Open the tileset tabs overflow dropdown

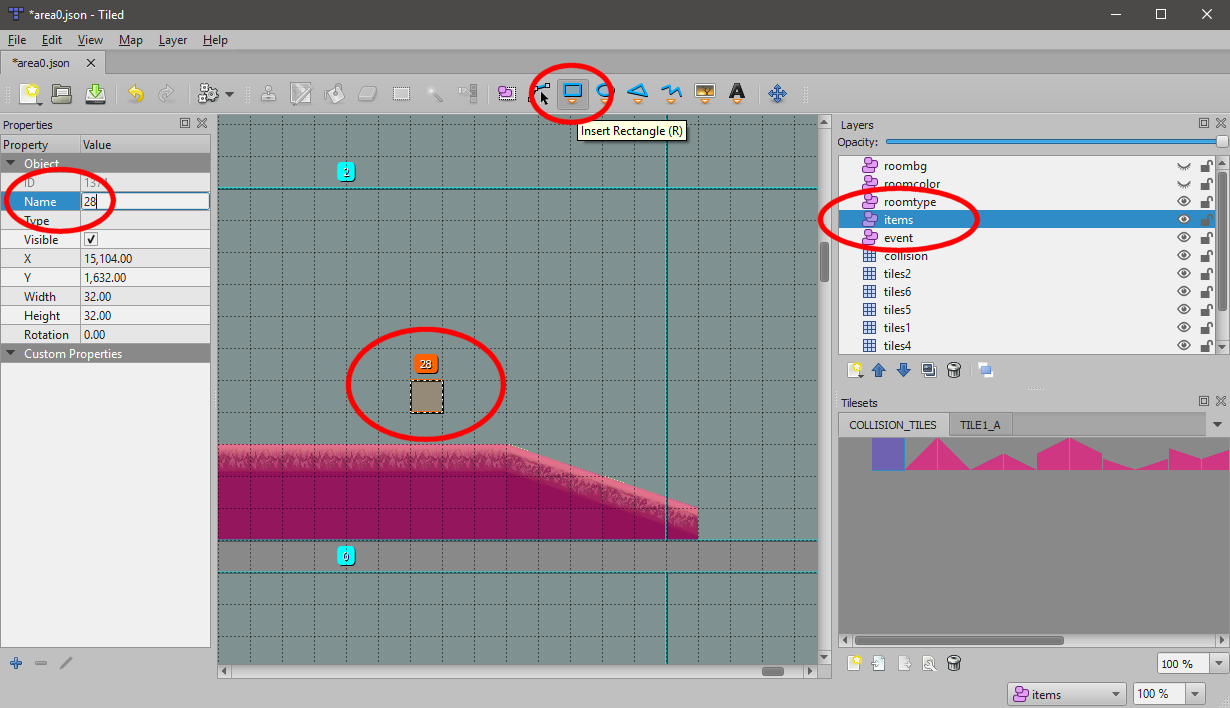tap(1217, 425)
